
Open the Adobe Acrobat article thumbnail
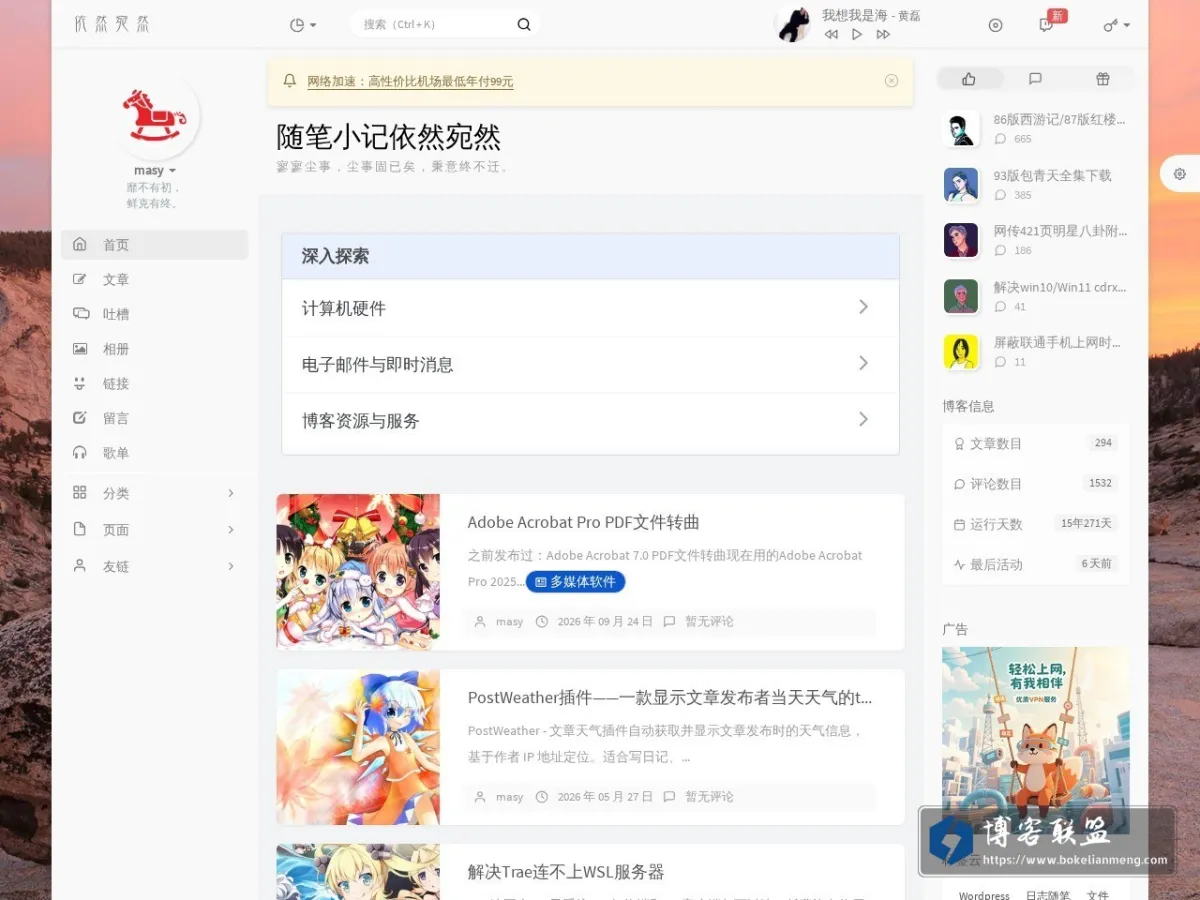point(358,572)
